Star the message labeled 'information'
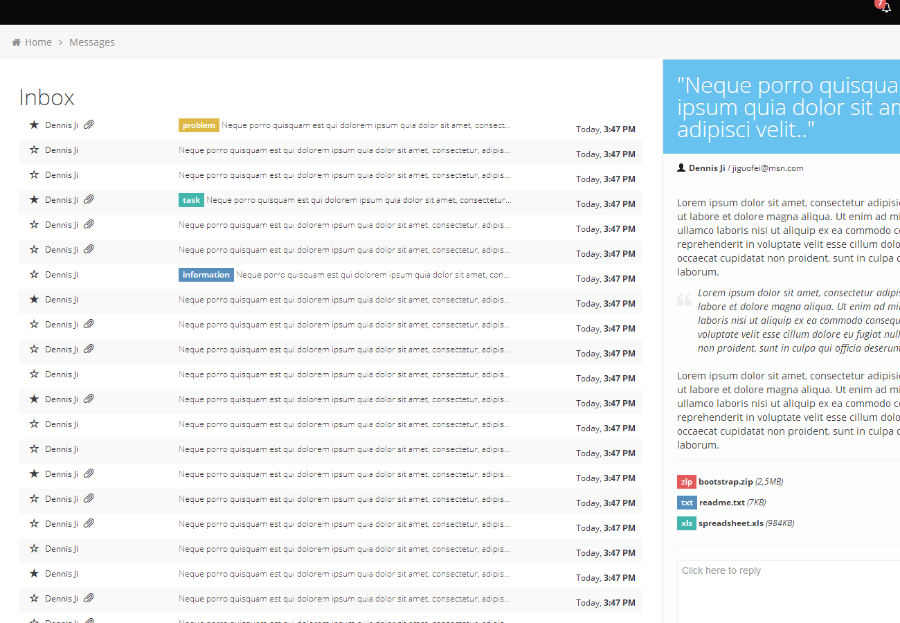This screenshot has width=900, height=623. [x=34, y=274]
